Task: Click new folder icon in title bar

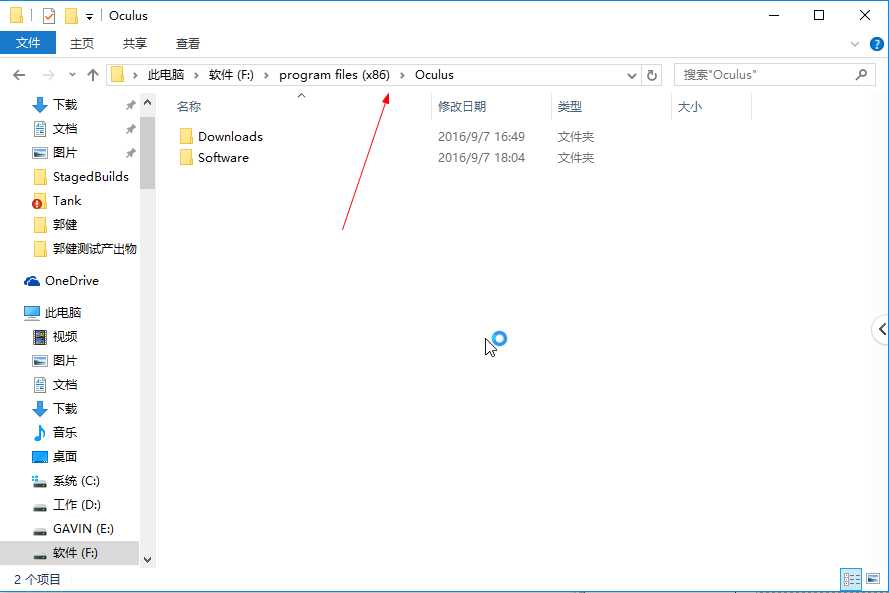Action: pyautogui.click(x=71, y=16)
